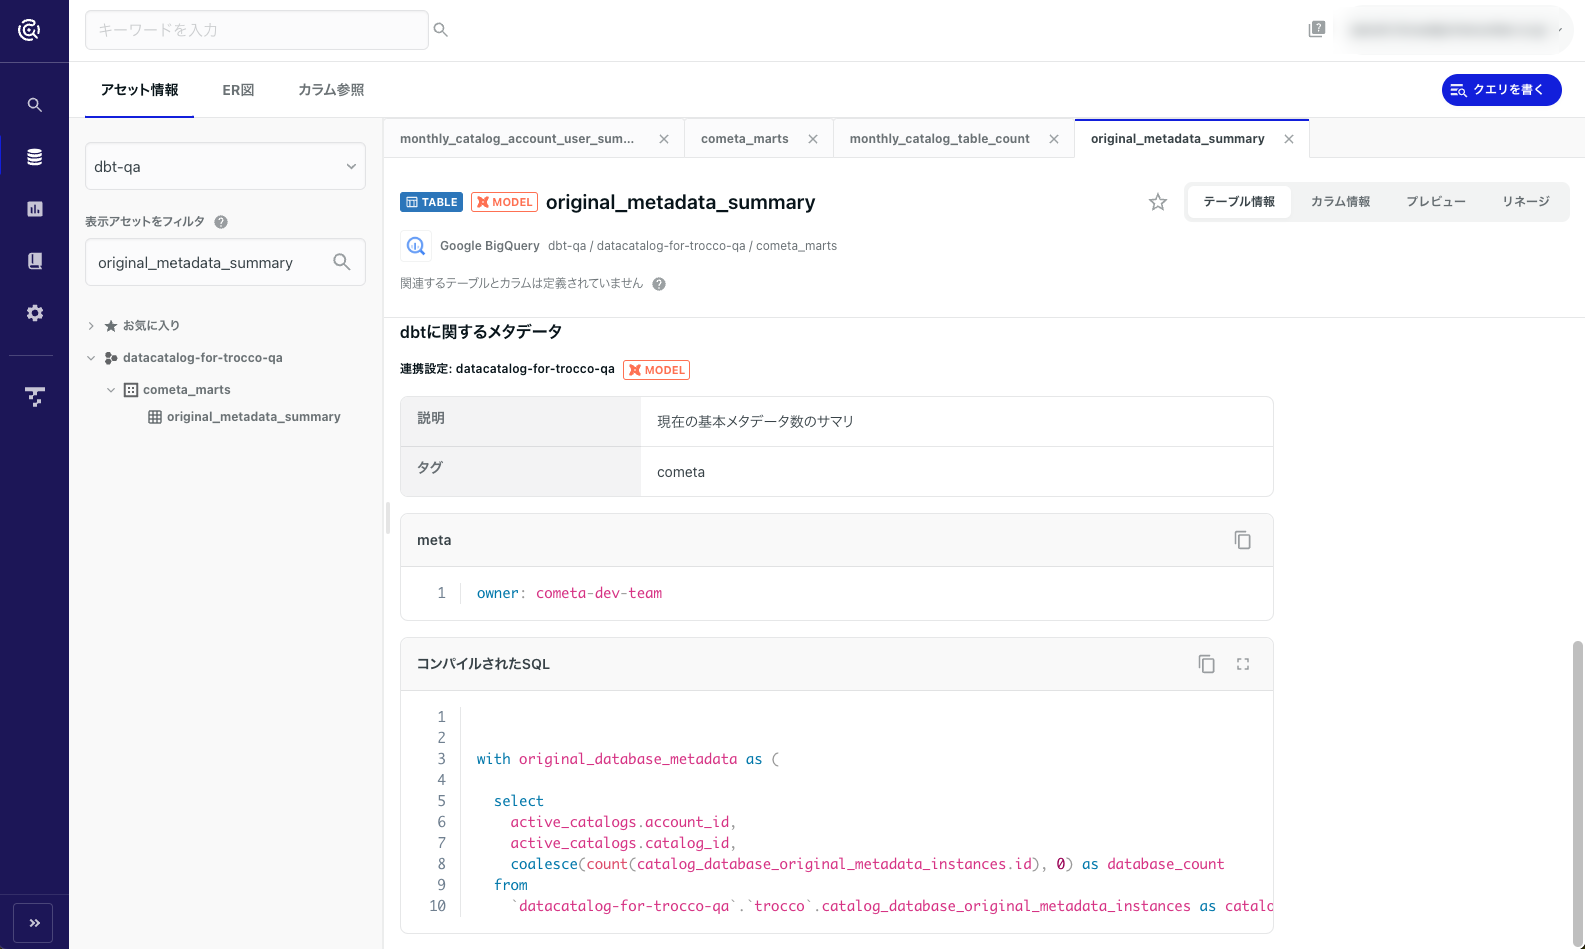
Task: Open the settings gear in sidebar
Action: (x=35, y=313)
